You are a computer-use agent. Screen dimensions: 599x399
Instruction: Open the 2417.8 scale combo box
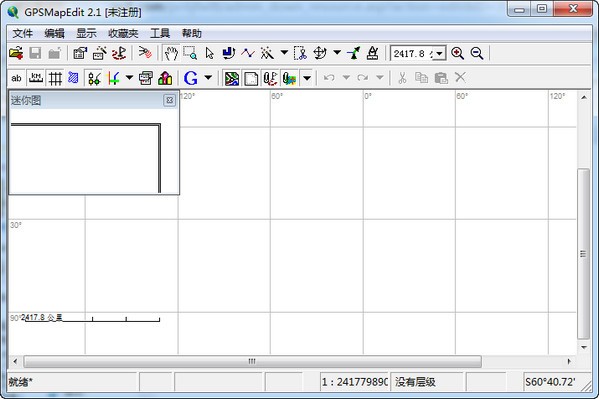(x=418, y=54)
